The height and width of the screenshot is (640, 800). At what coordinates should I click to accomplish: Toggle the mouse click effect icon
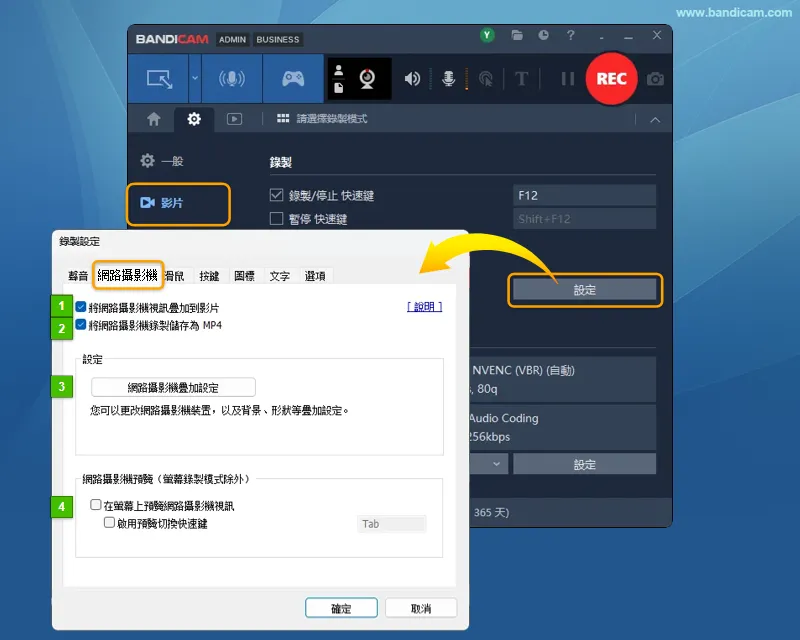coord(486,79)
